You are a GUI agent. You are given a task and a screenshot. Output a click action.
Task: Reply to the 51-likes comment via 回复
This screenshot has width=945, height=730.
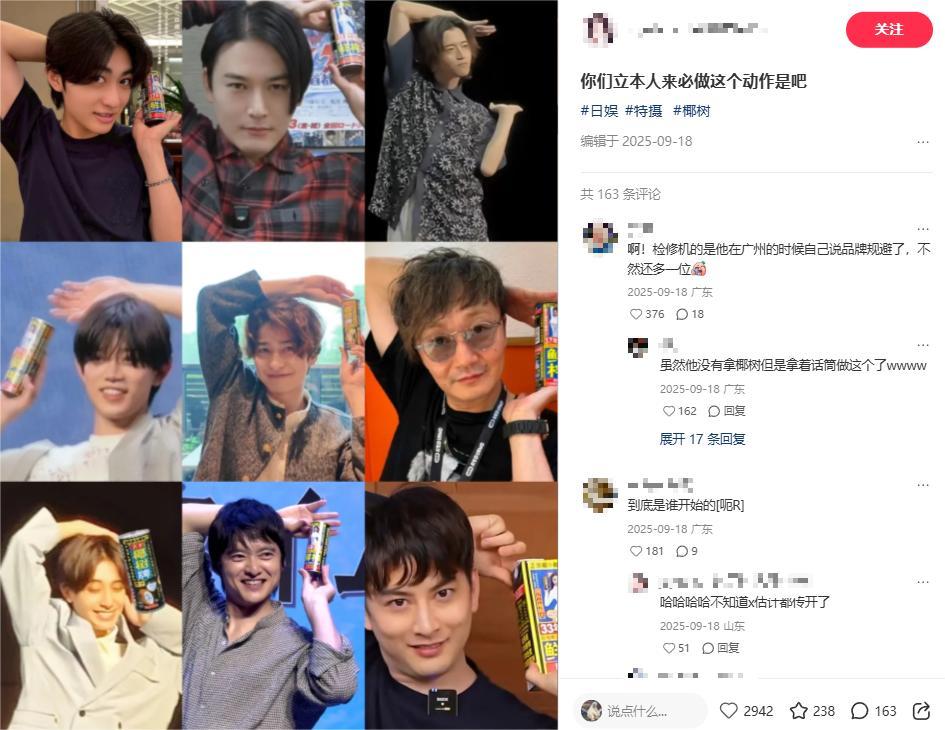pyautogui.click(x=721, y=648)
